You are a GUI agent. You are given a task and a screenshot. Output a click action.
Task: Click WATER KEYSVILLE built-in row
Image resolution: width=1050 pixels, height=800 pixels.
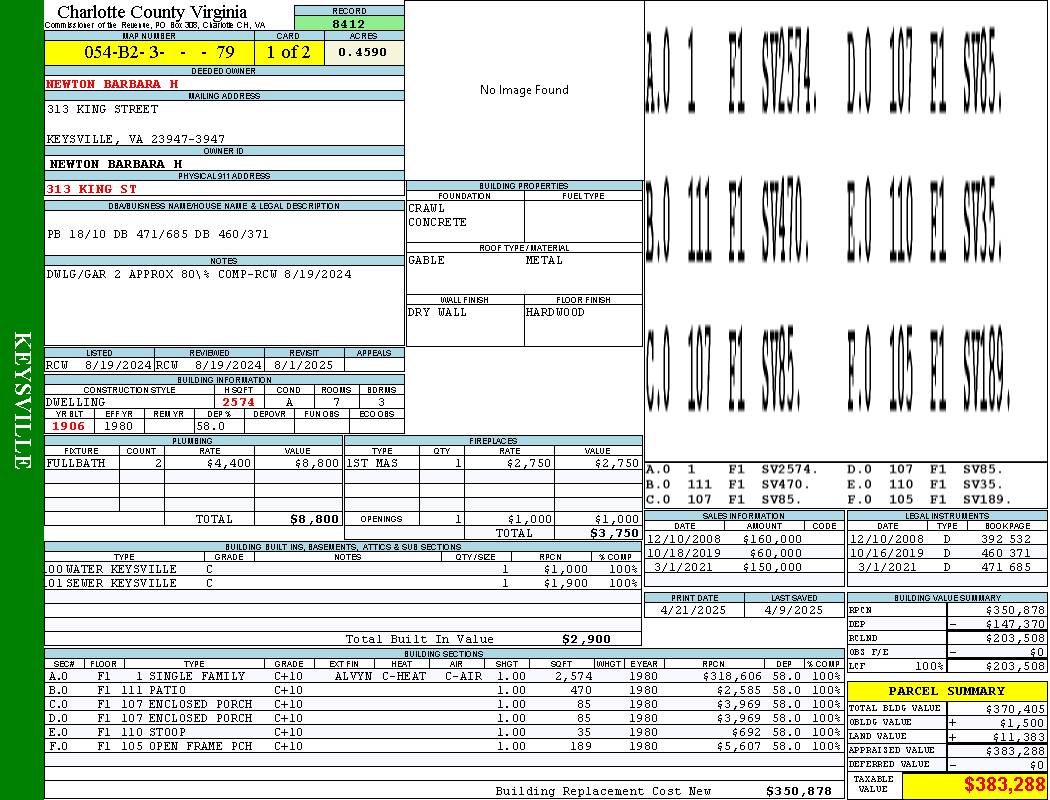point(342,569)
